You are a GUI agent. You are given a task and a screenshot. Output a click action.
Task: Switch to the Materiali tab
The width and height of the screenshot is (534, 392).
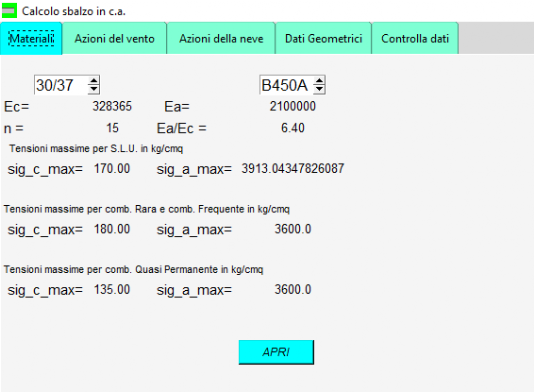(31, 38)
